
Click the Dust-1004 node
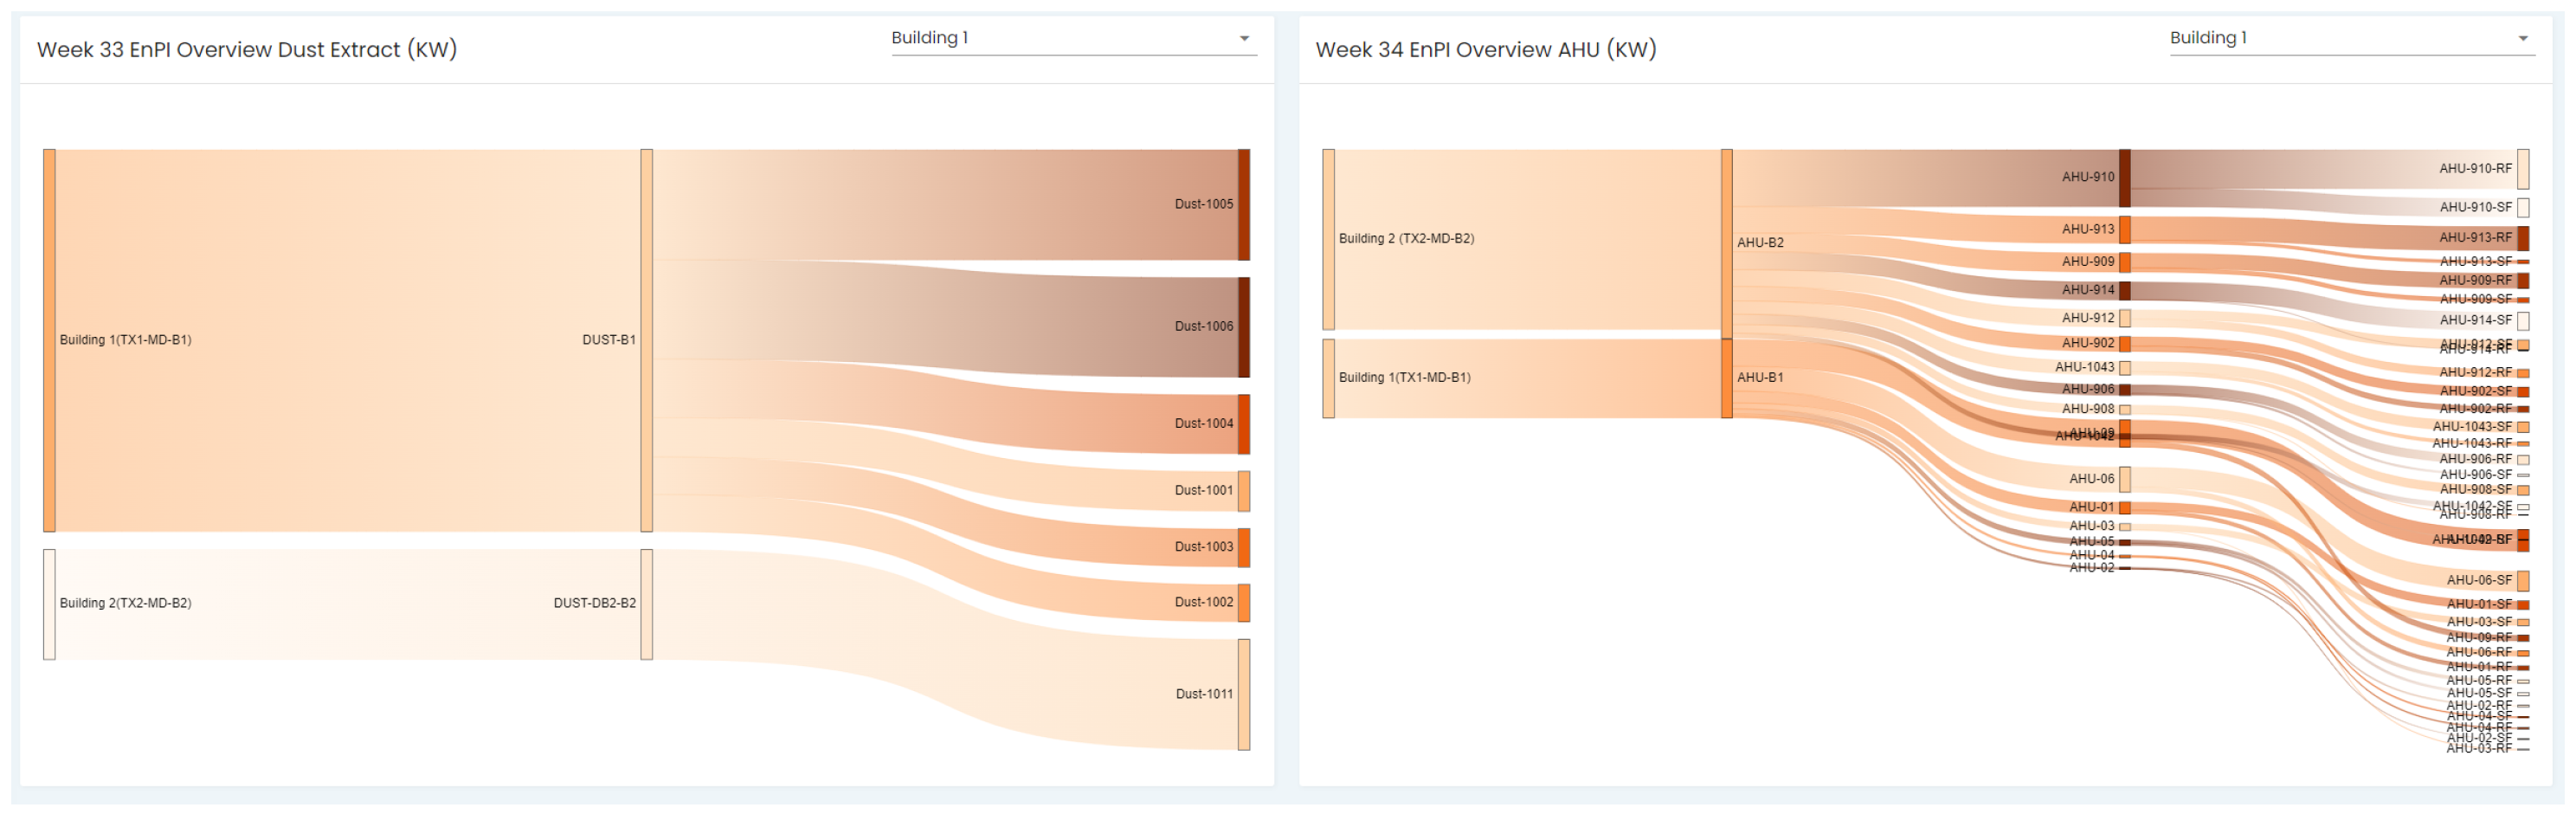pos(1244,424)
